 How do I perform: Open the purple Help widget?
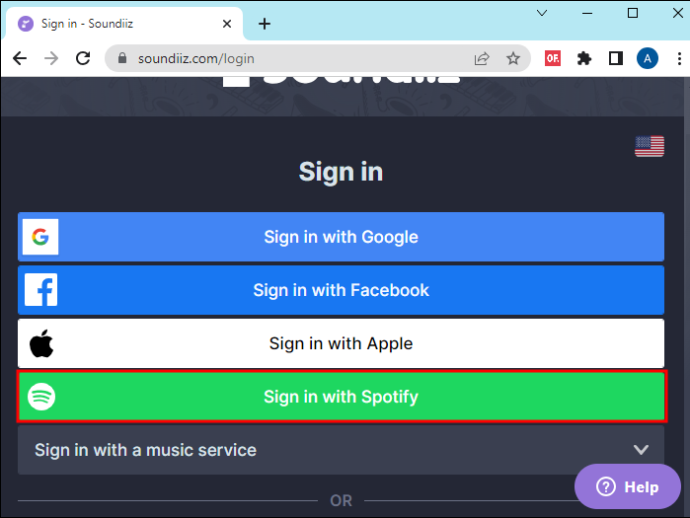(x=628, y=487)
